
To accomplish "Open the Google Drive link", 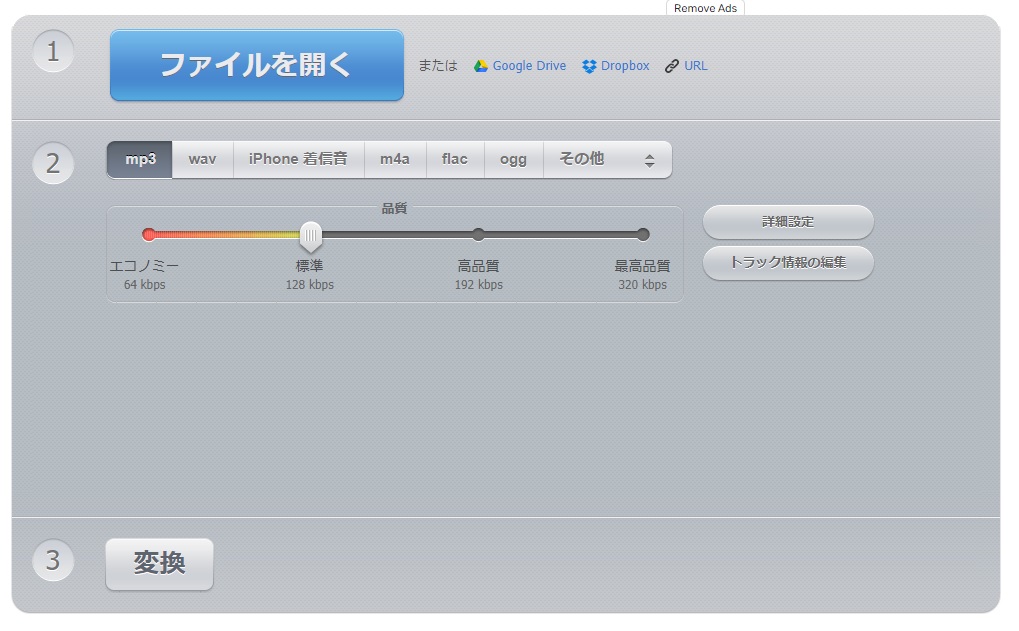I will [528, 66].
